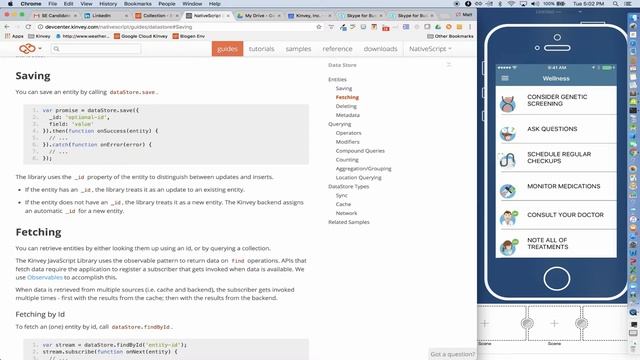Tap the Monitor Medications icon
The image size is (640, 360).
508,191
